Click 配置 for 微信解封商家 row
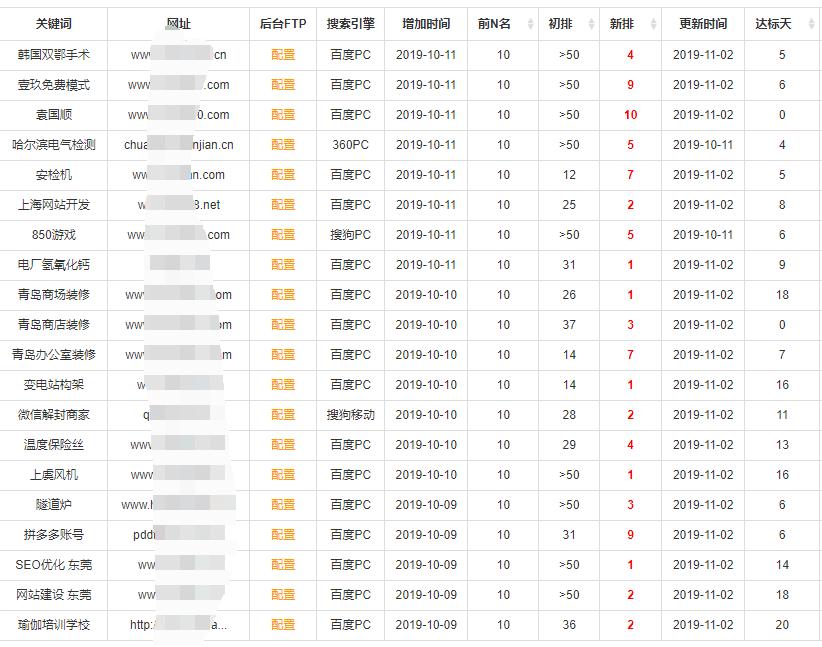Screen dimensions: 822x647 (x=283, y=415)
